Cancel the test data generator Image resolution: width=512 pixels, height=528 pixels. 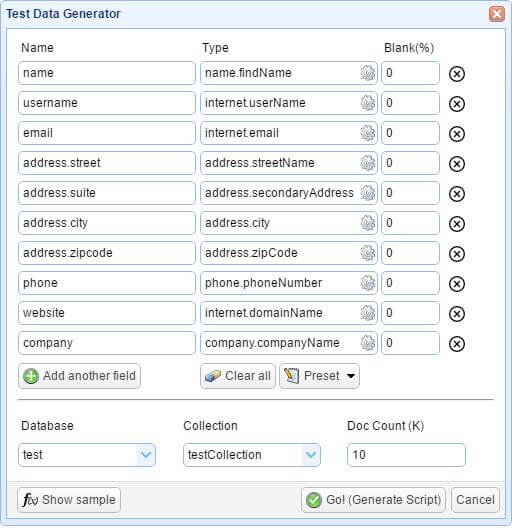pos(475,500)
